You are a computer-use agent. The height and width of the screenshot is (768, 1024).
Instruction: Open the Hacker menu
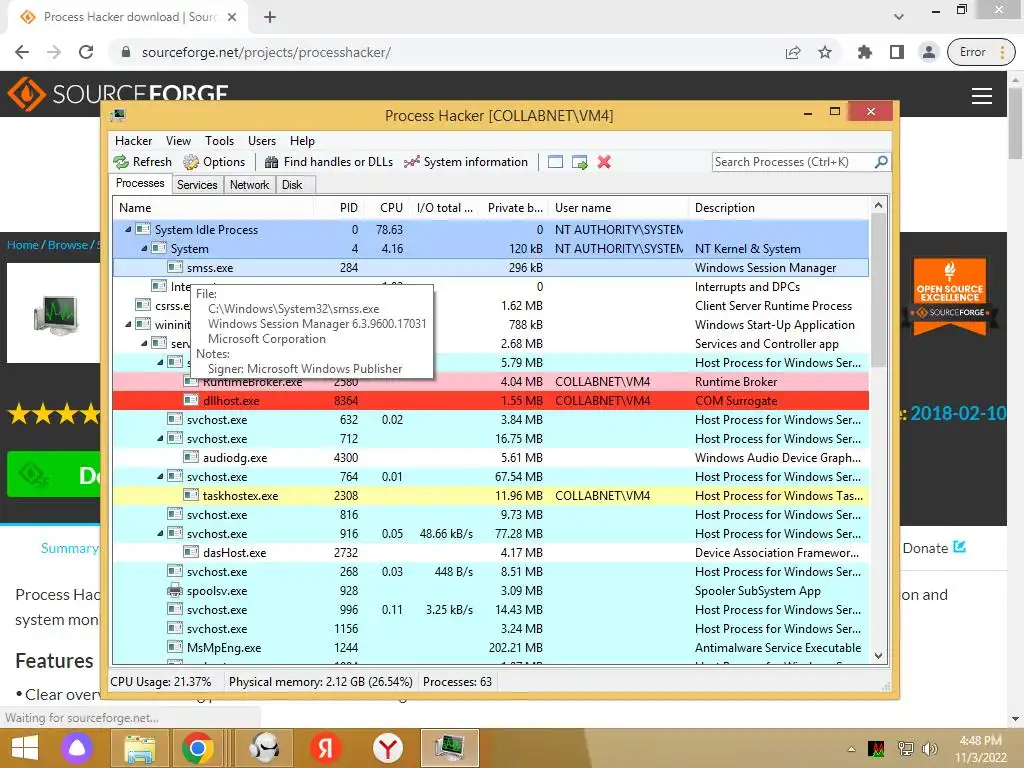point(133,140)
